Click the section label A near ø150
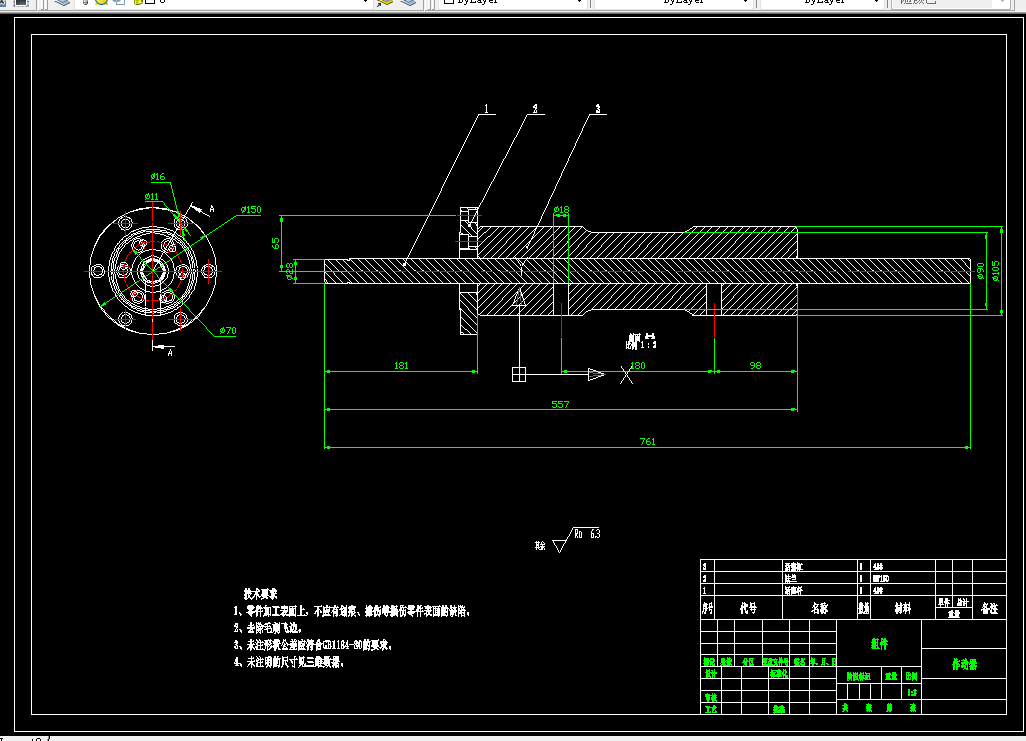Viewport: 1026px width, 741px height. (x=211, y=209)
